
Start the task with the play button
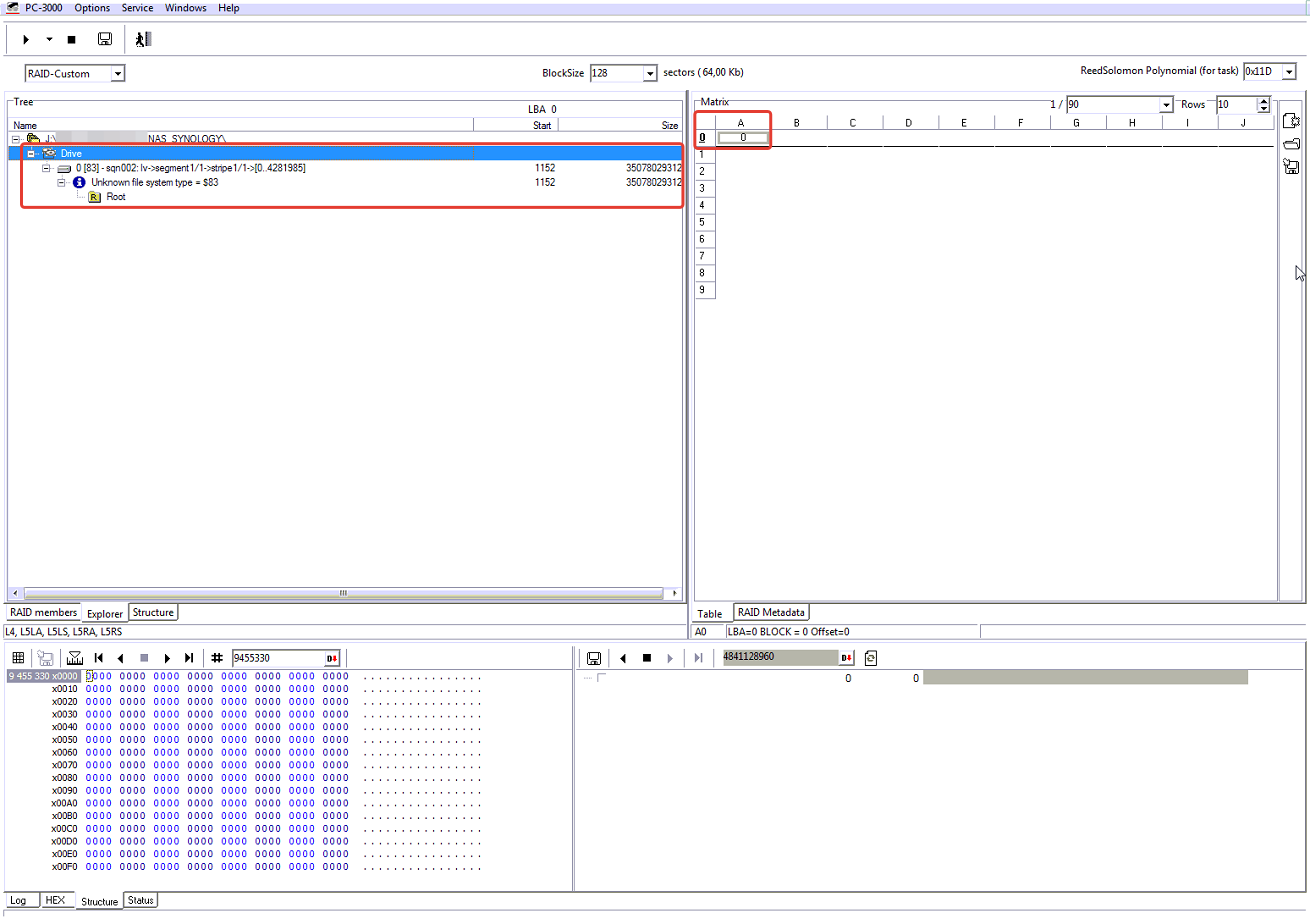pyautogui.click(x=26, y=39)
